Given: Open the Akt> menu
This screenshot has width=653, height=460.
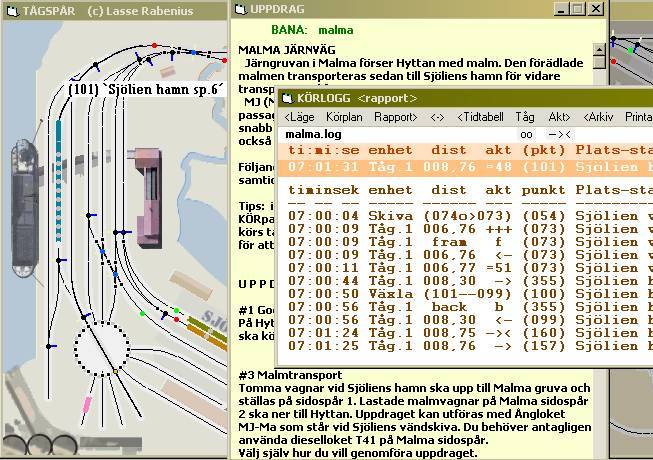Looking at the screenshot, I should (x=559, y=117).
